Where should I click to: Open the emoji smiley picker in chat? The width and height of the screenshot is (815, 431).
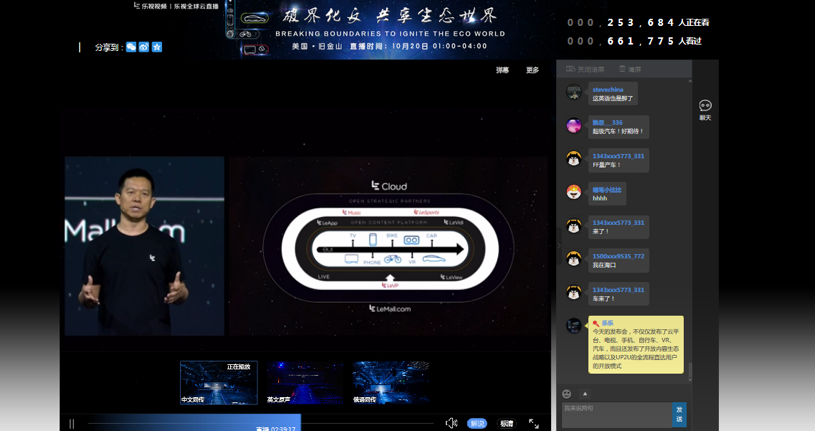coord(567,394)
